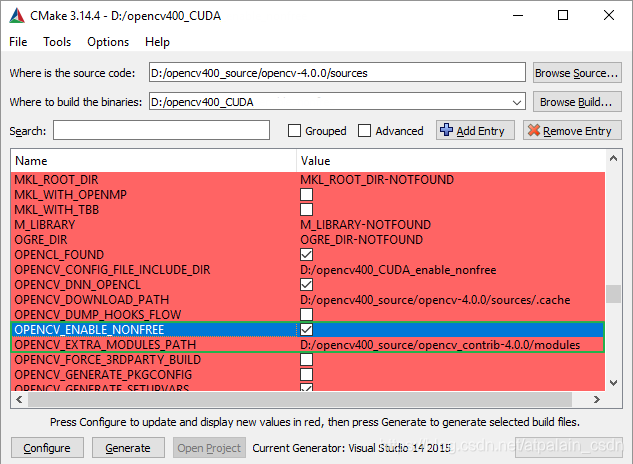Click the D:/opencv400_CUDA_enable_nonfree value
Screen dimensions: 633x464
point(398,270)
